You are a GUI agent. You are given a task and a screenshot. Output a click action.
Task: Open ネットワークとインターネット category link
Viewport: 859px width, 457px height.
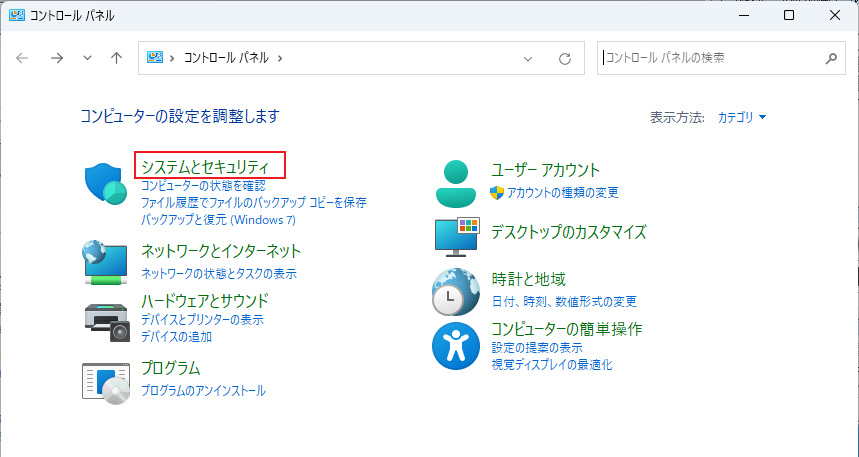(221, 251)
